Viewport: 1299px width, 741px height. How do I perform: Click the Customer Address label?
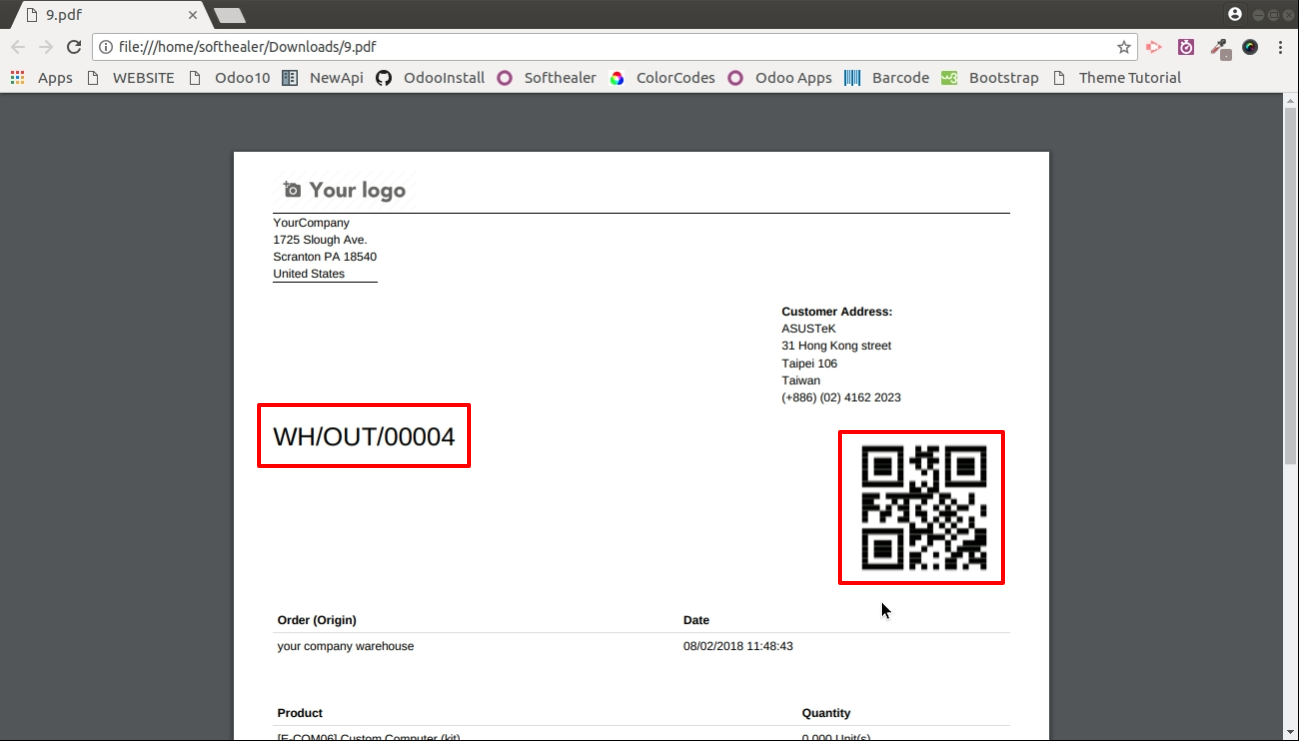point(837,312)
